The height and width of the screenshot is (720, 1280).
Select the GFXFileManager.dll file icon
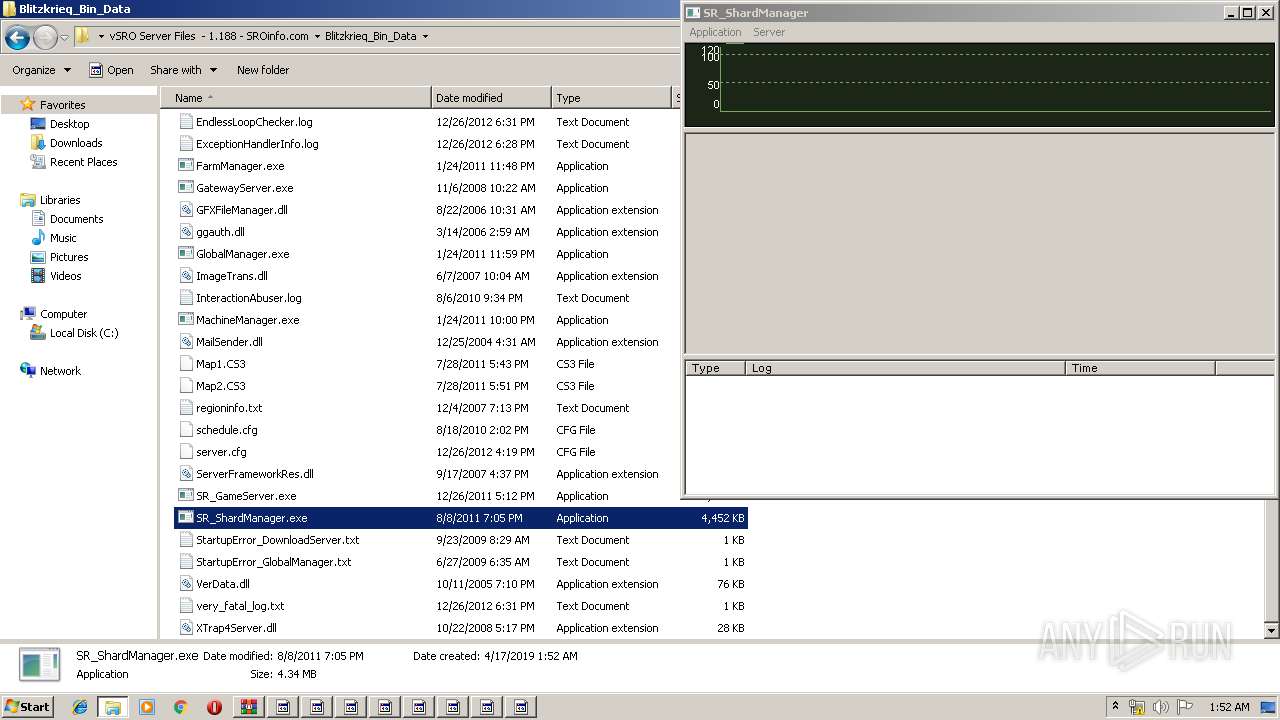185,210
